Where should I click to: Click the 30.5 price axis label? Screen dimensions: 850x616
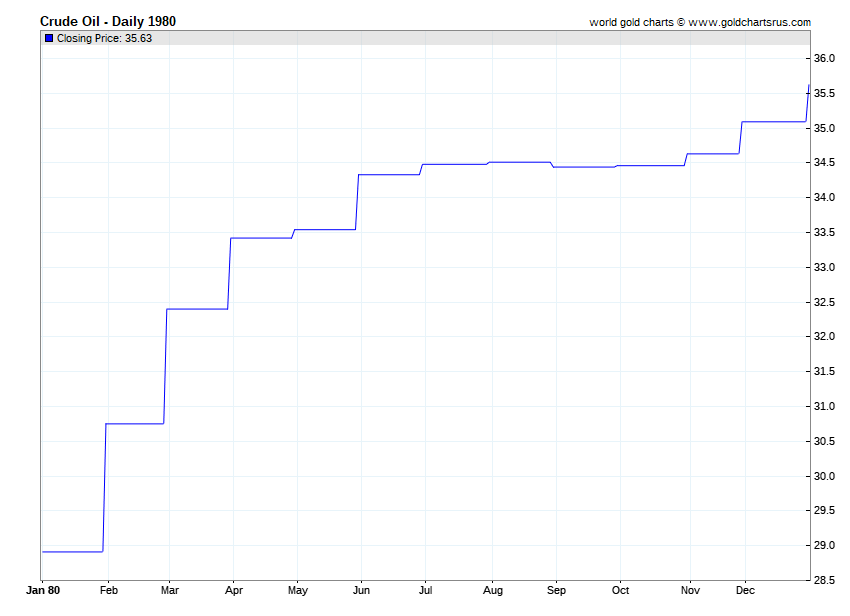coord(823,441)
